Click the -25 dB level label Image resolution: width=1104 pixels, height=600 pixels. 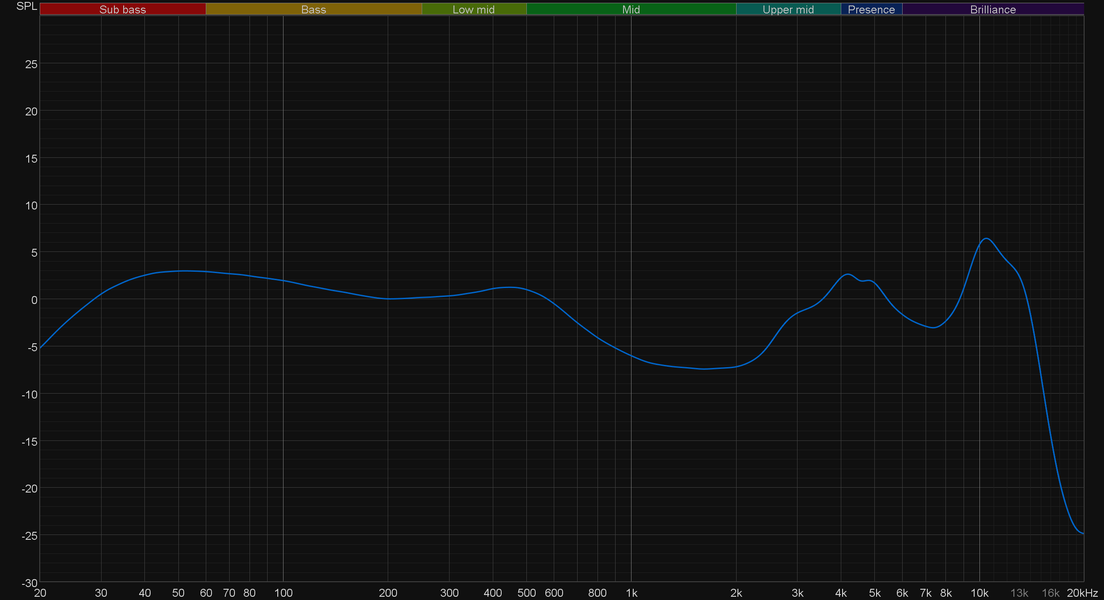pyautogui.click(x=29, y=536)
